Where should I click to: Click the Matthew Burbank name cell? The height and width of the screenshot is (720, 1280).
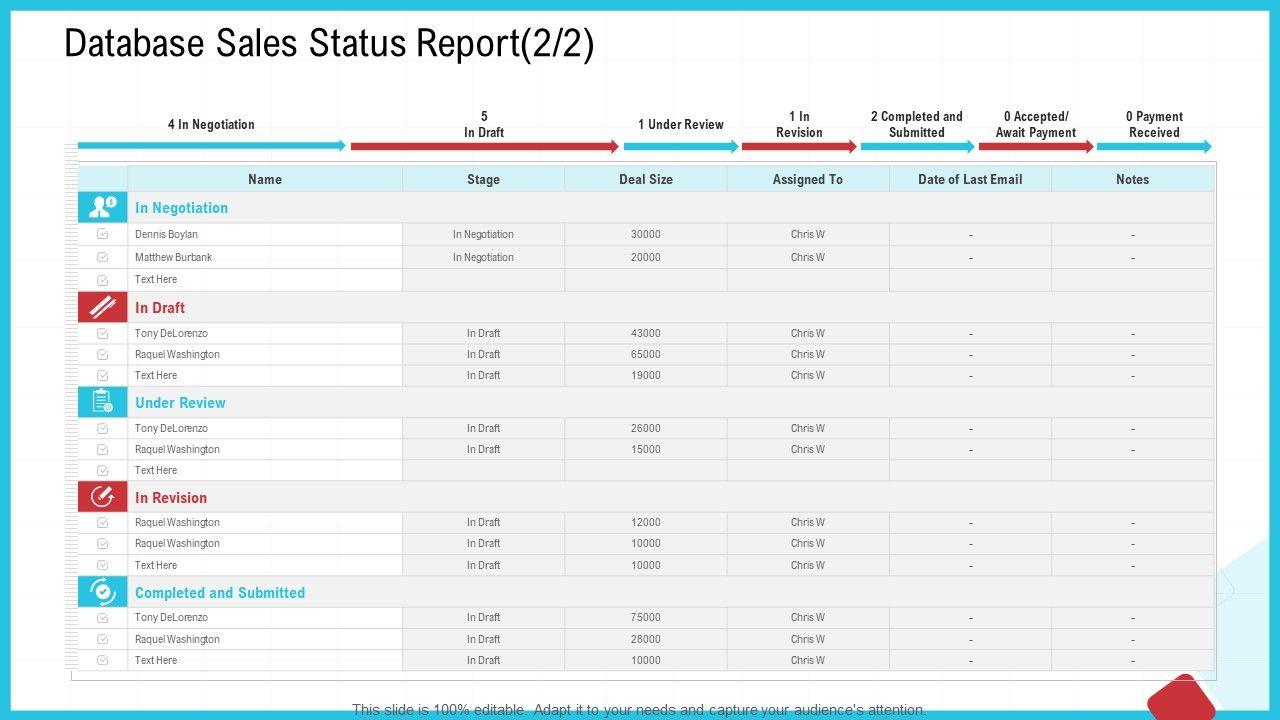point(265,257)
